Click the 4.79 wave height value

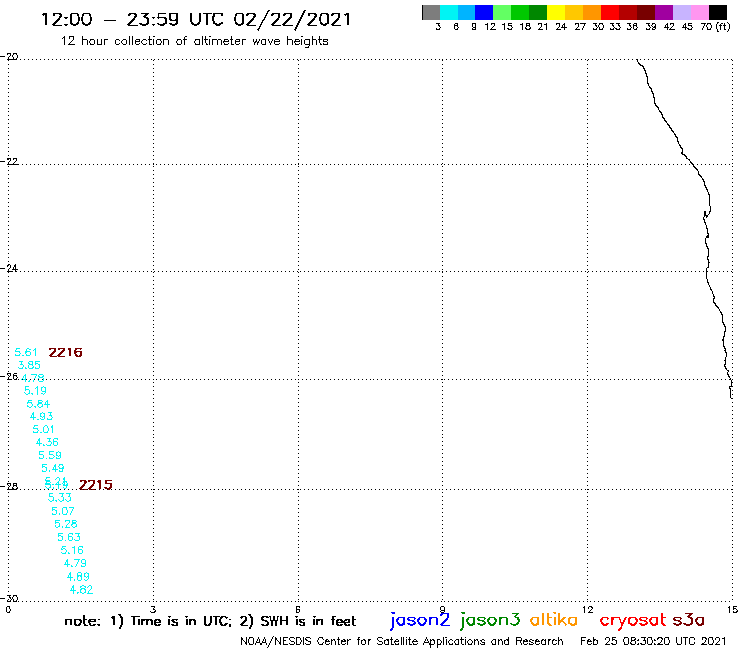(75, 563)
